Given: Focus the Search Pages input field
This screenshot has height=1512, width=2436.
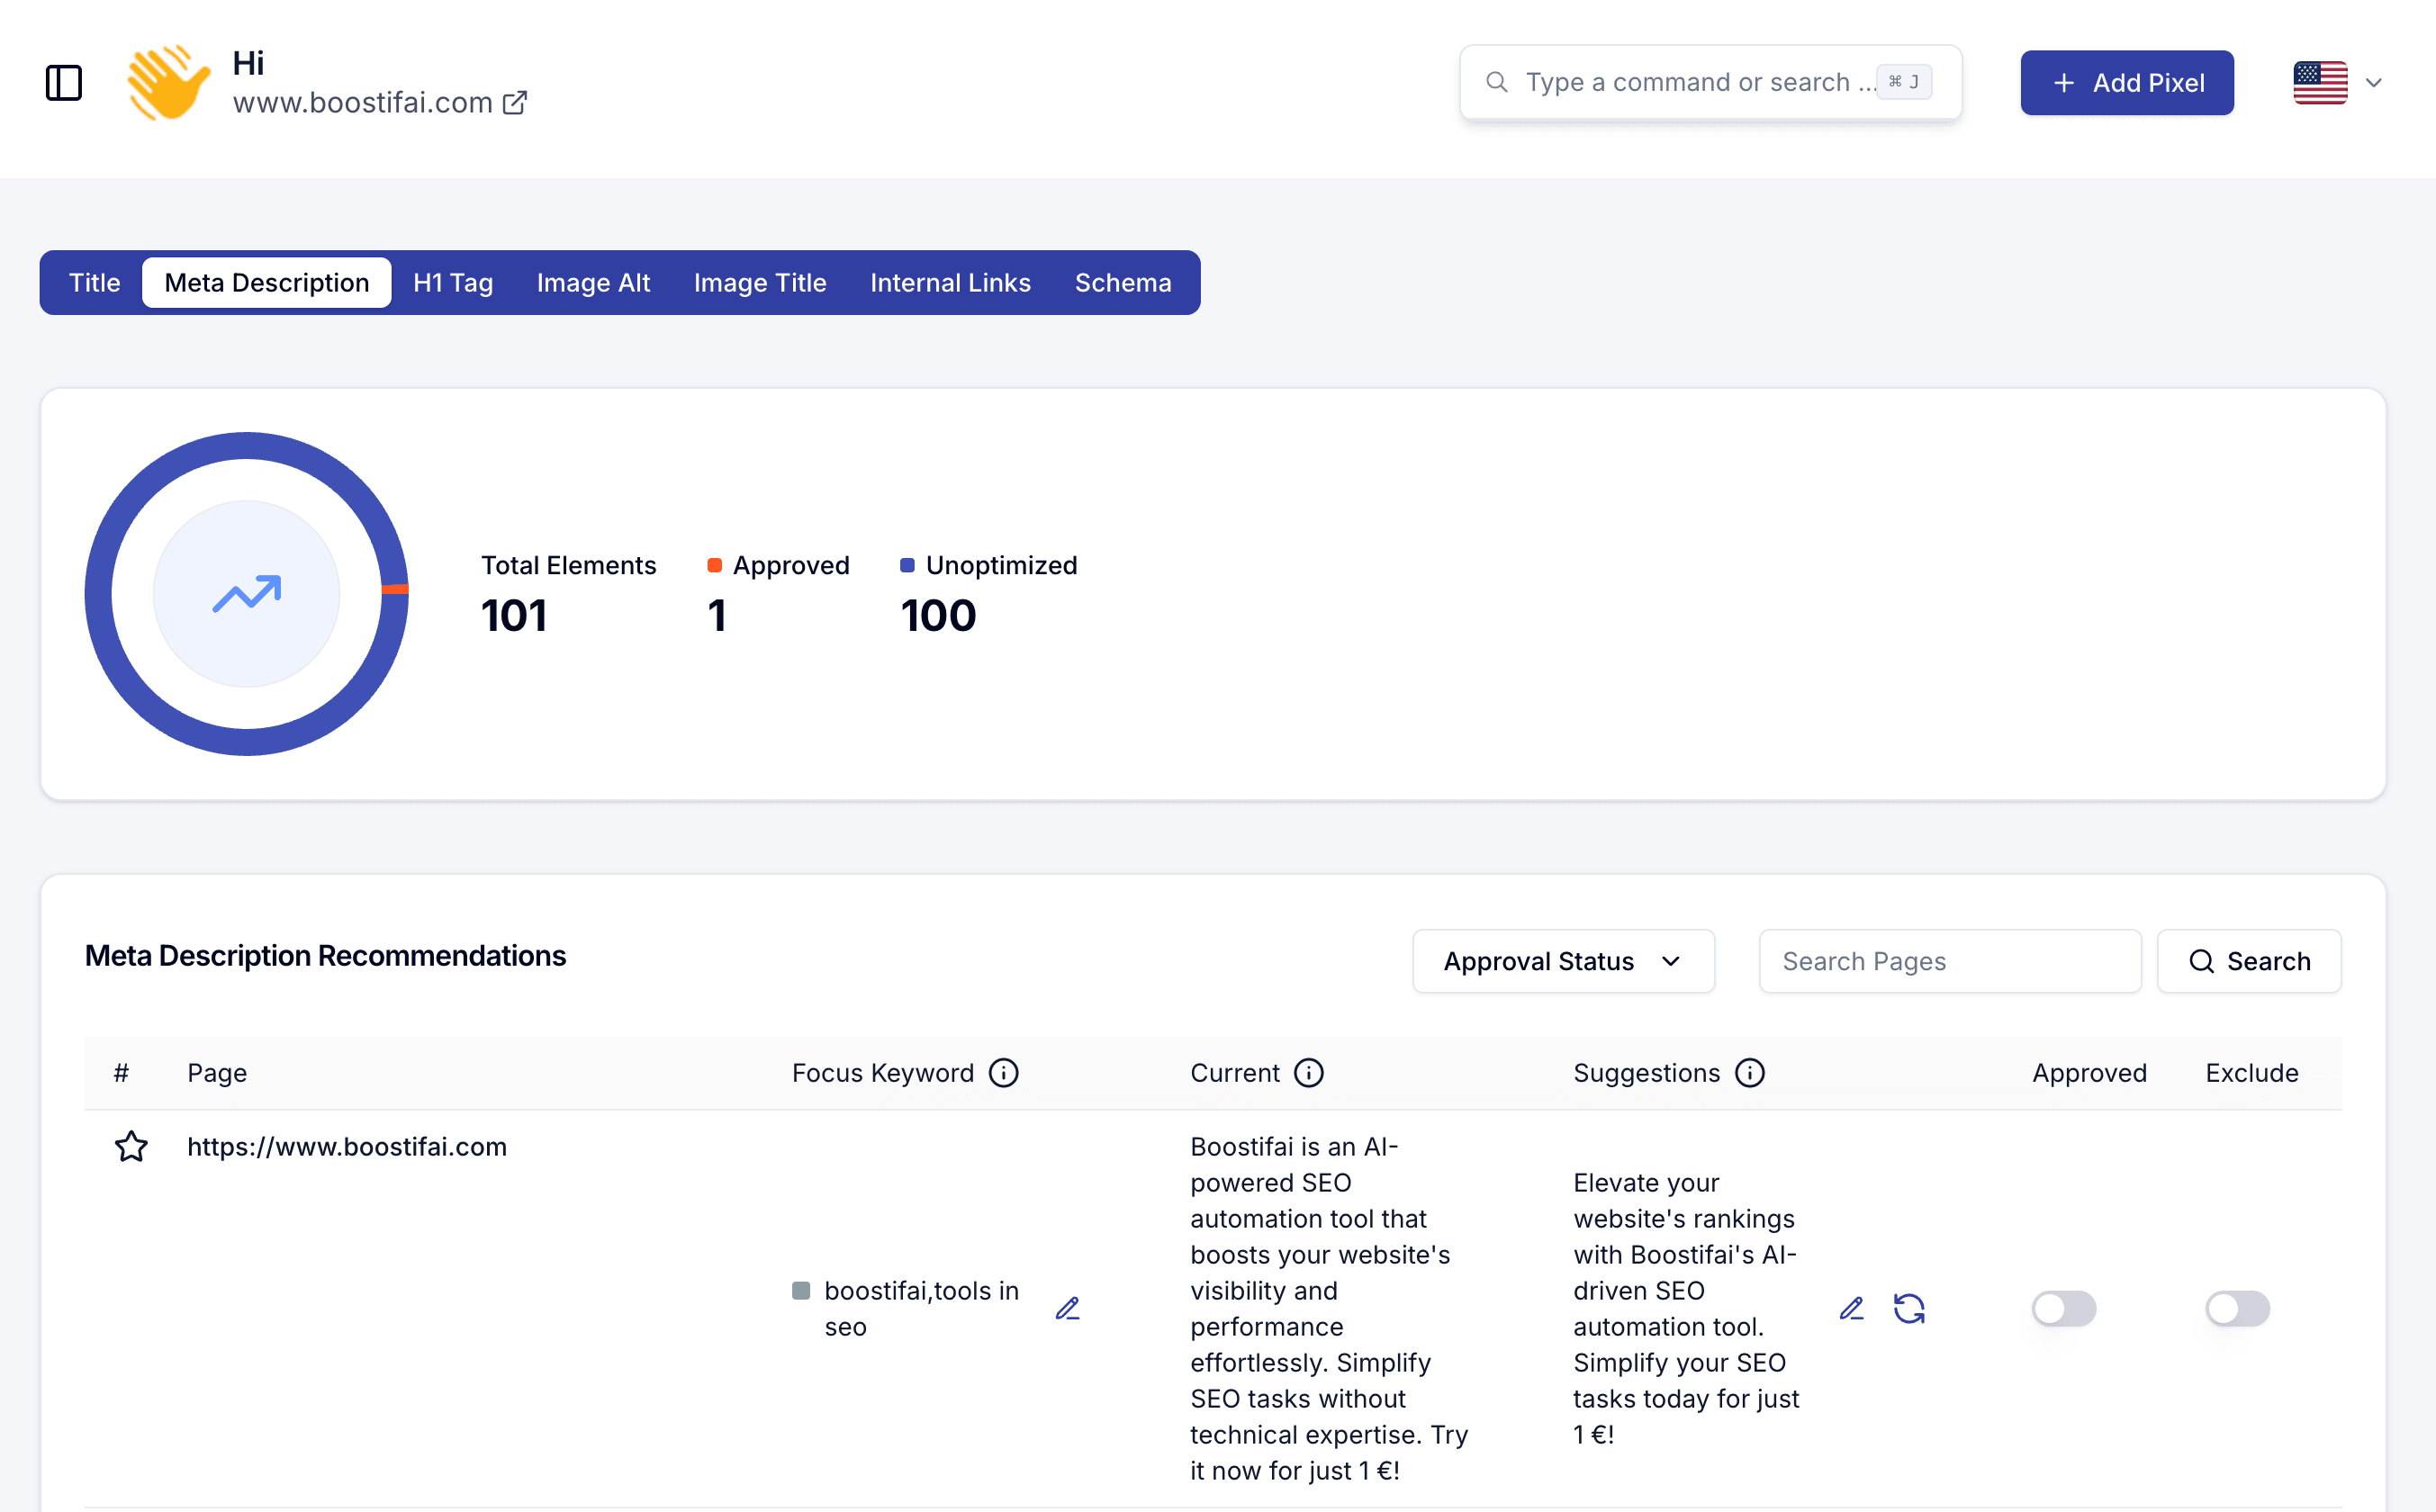Looking at the screenshot, I should [x=1949, y=961].
